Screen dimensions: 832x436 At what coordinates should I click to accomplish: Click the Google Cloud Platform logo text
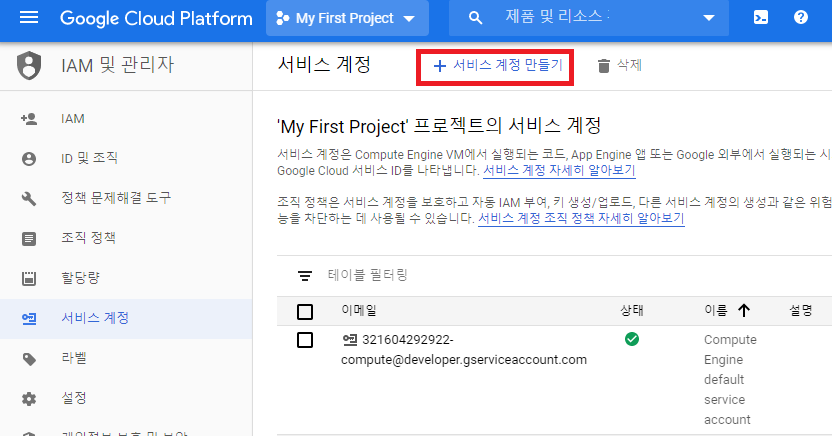pyautogui.click(x=156, y=19)
